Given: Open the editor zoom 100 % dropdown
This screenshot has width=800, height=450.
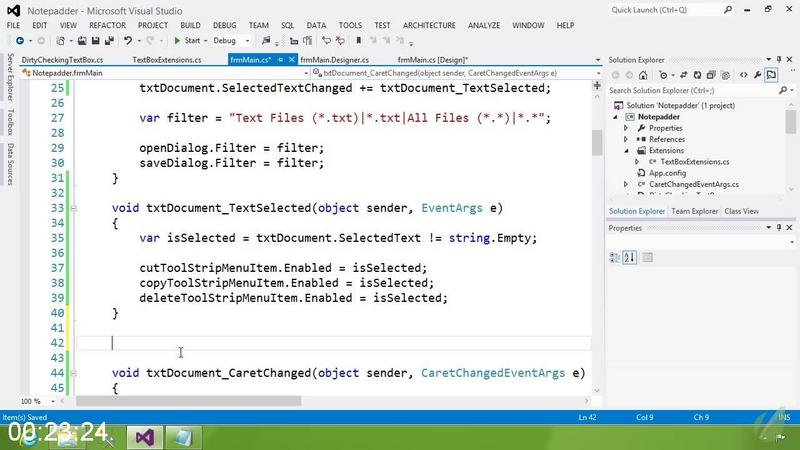Looking at the screenshot, I should coord(53,402).
